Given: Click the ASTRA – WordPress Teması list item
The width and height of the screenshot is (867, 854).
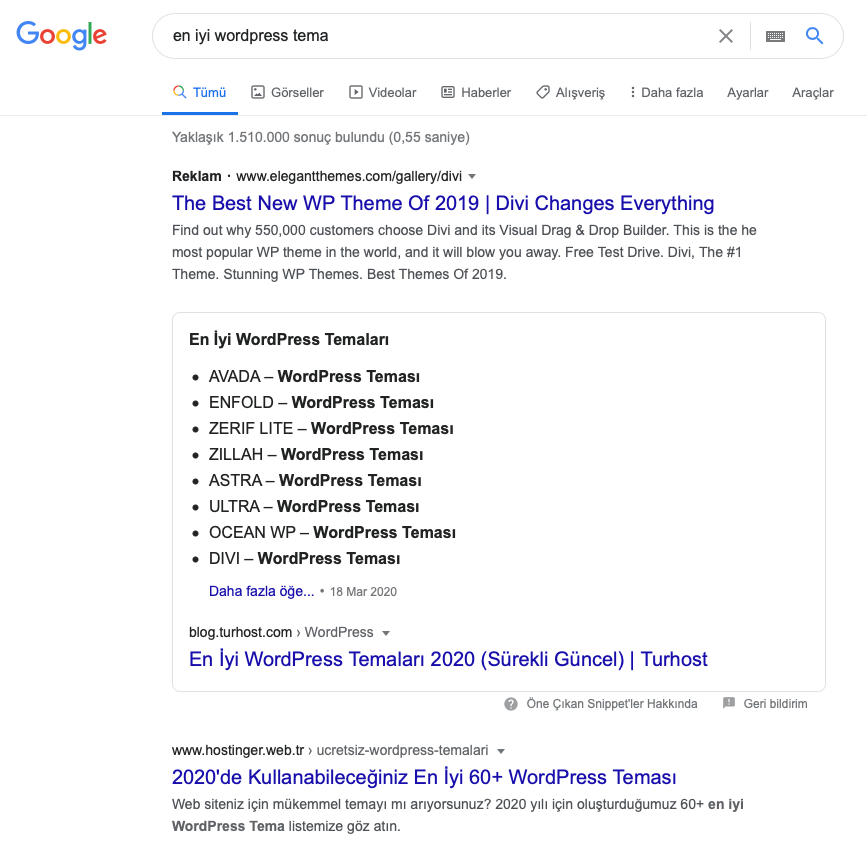Looking at the screenshot, I should (315, 481).
